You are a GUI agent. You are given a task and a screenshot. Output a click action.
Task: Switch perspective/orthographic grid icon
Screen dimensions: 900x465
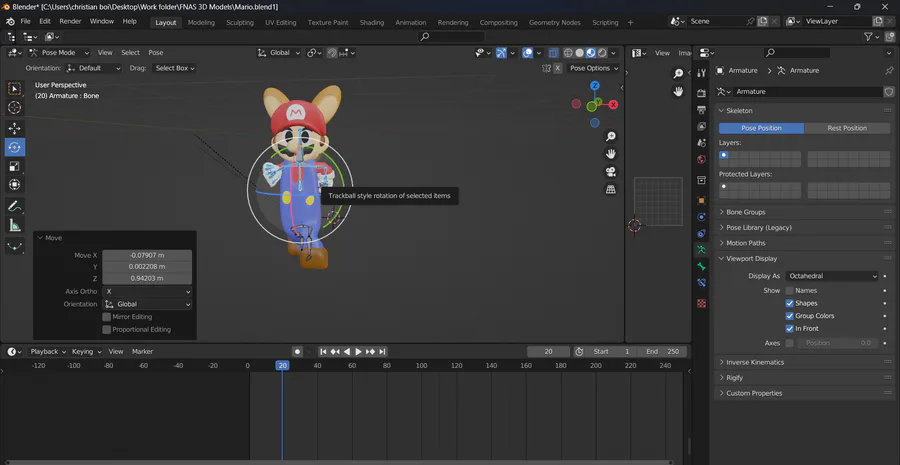click(611, 189)
